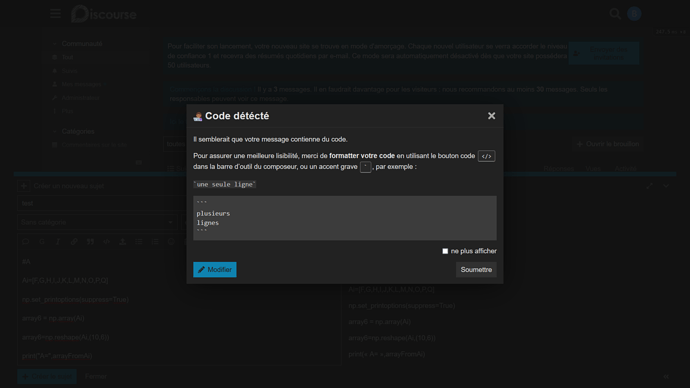The height and width of the screenshot is (388, 690).
Task: Click 'Envoyer des invitations' button
Action: [x=604, y=53]
